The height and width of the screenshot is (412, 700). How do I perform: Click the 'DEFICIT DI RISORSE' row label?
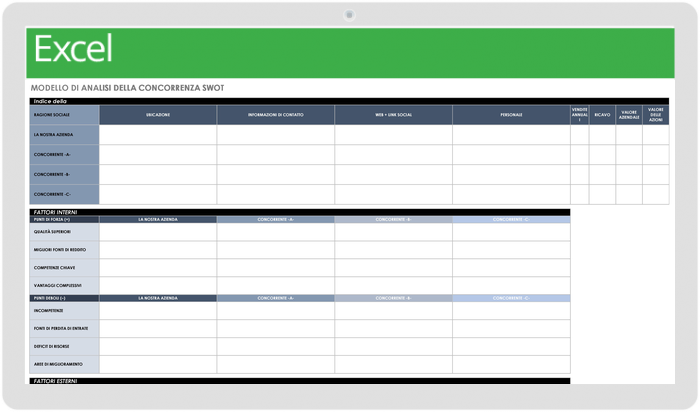click(x=64, y=346)
